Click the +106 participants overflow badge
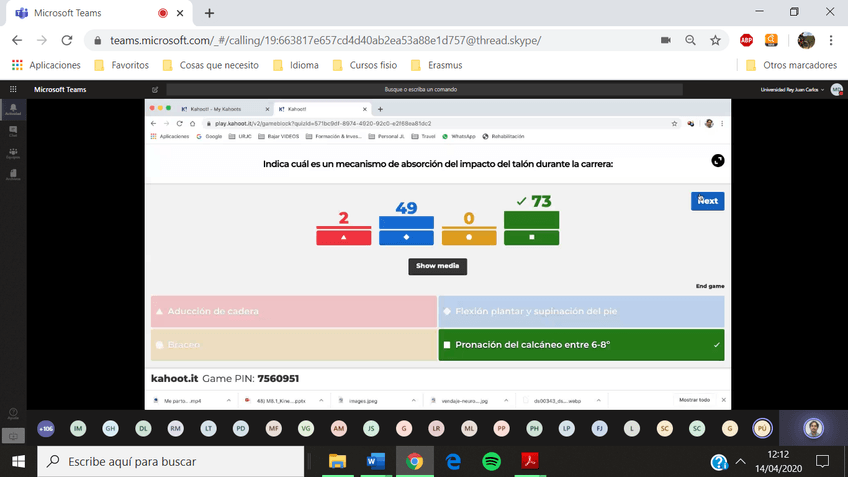The height and width of the screenshot is (477, 848). coord(46,428)
